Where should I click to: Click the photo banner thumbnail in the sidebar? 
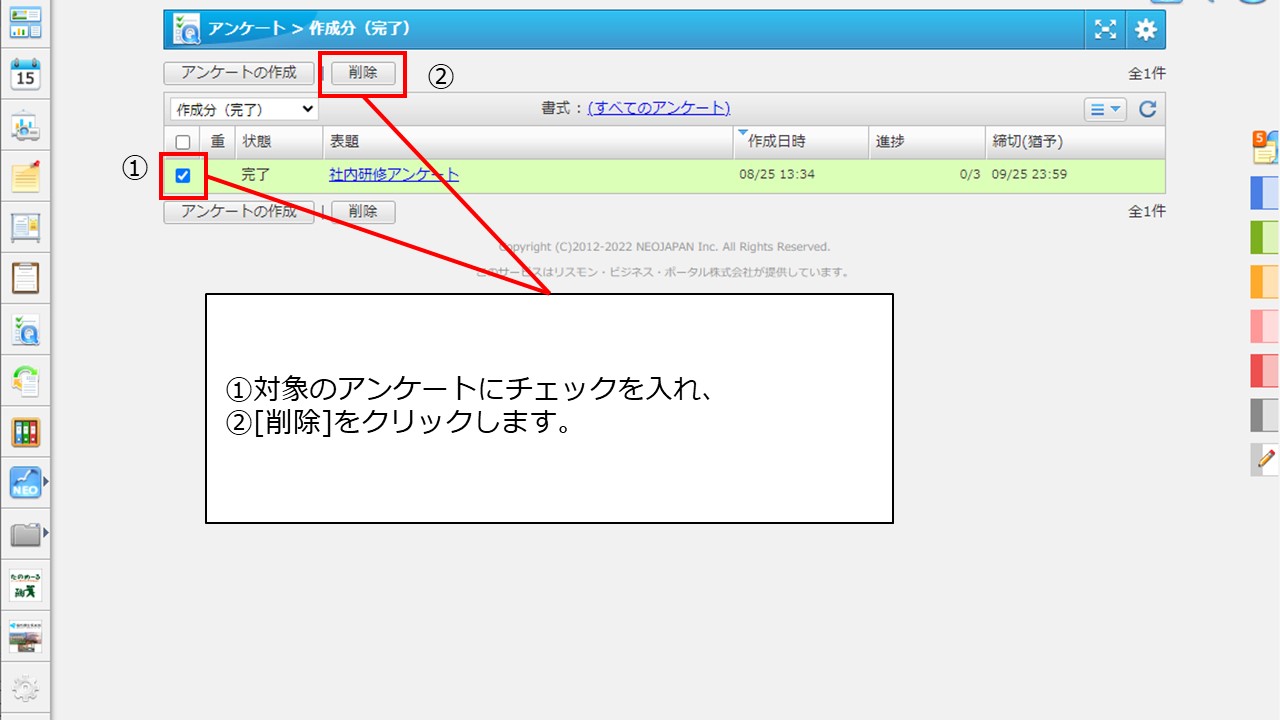(25, 637)
